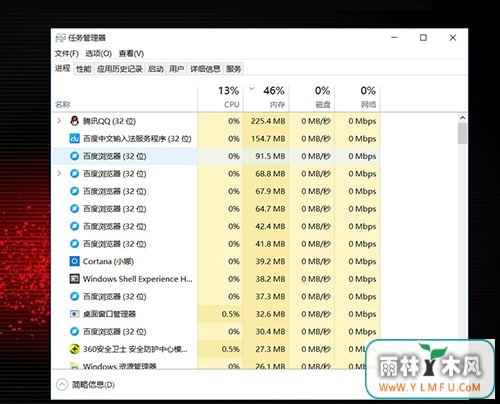Click the Baidu browser icon in the 68.8 MB row
500x404 pixels.
(x=74, y=174)
